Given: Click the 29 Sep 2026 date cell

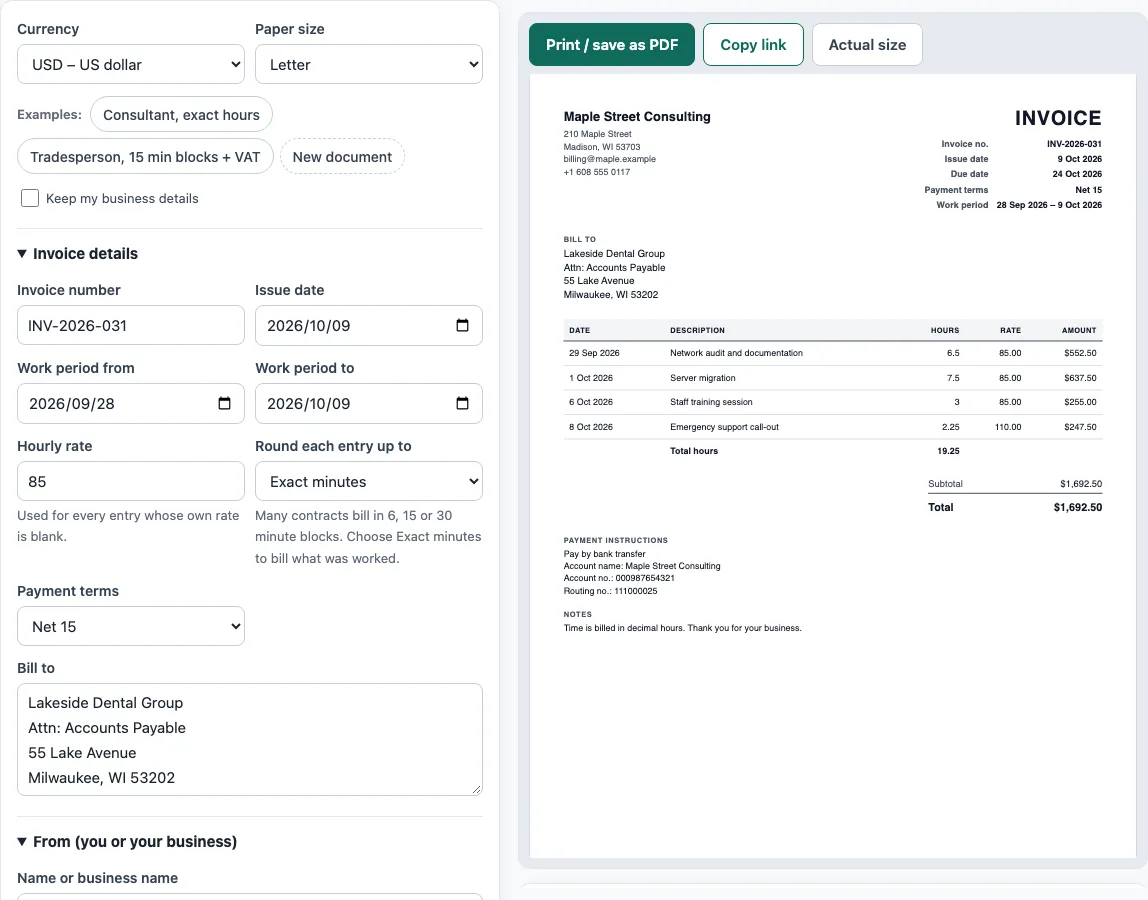Looking at the screenshot, I should 594,353.
